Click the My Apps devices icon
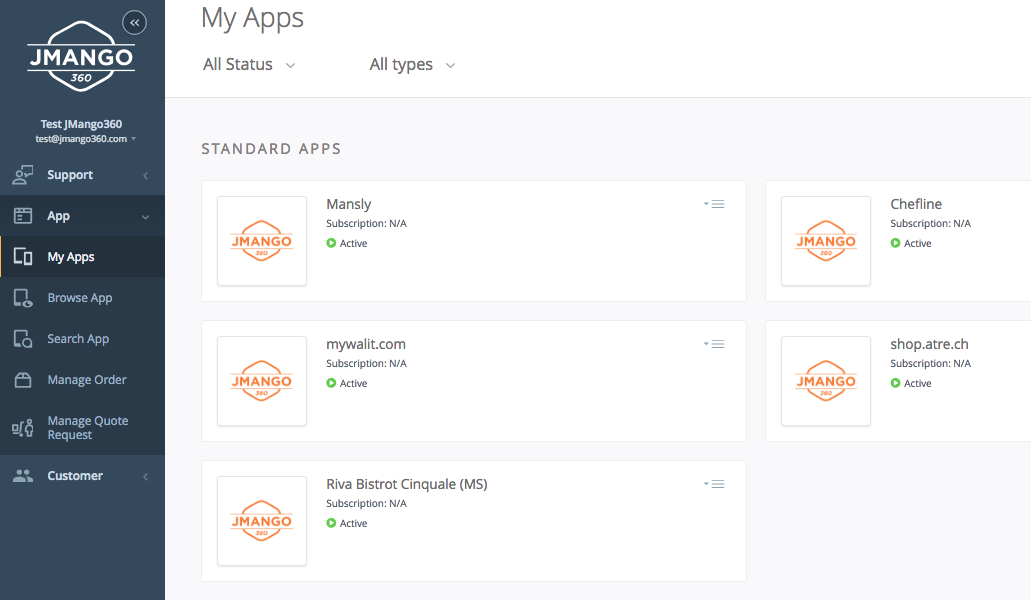The height and width of the screenshot is (600, 1031). (x=23, y=257)
